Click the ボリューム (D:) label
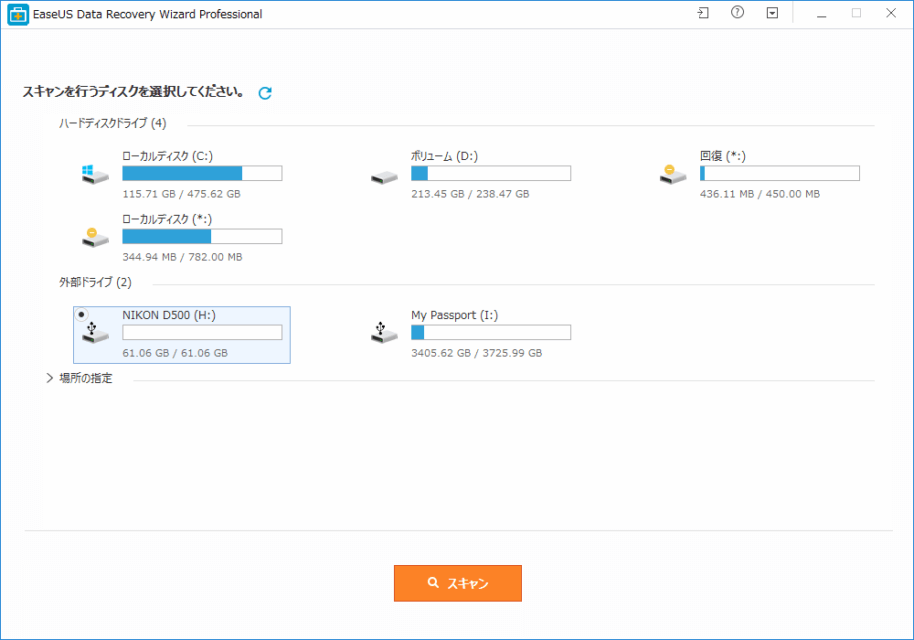 click(444, 156)
